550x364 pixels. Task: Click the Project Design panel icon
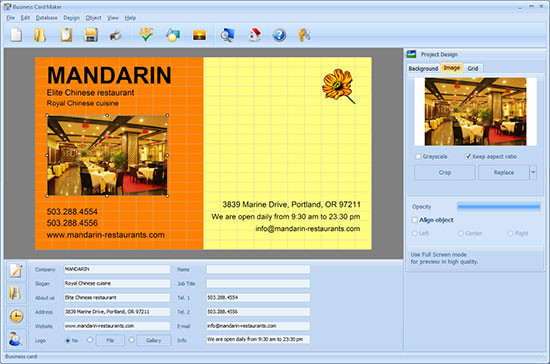(411, 54)
